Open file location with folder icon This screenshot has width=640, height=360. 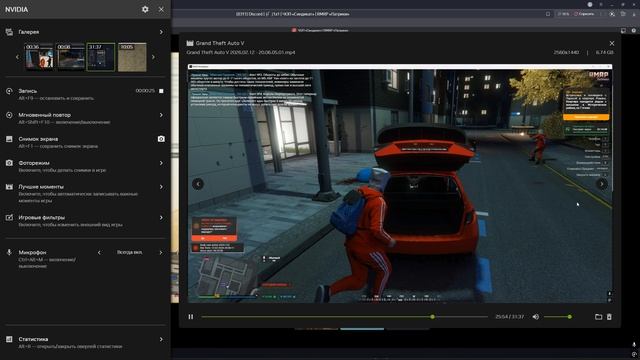[598, 317]
